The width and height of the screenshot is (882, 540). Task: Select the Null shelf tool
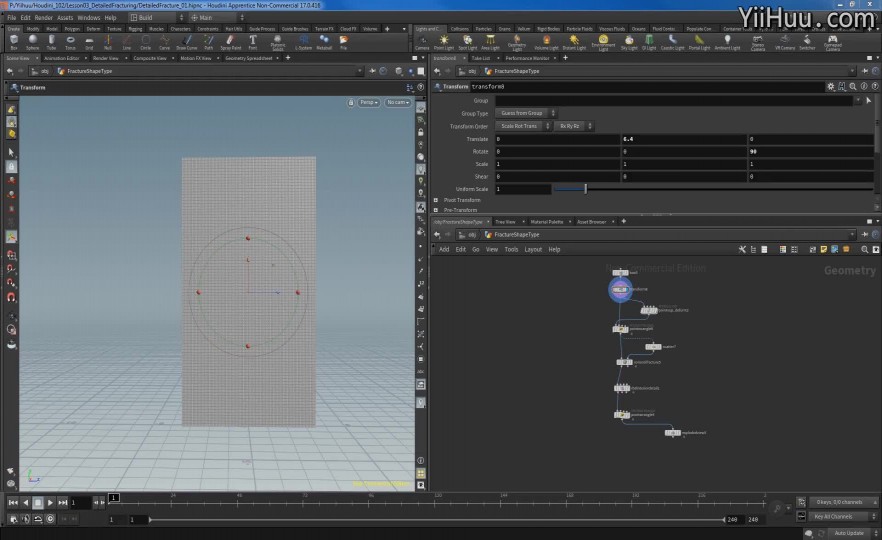(108, 42)
